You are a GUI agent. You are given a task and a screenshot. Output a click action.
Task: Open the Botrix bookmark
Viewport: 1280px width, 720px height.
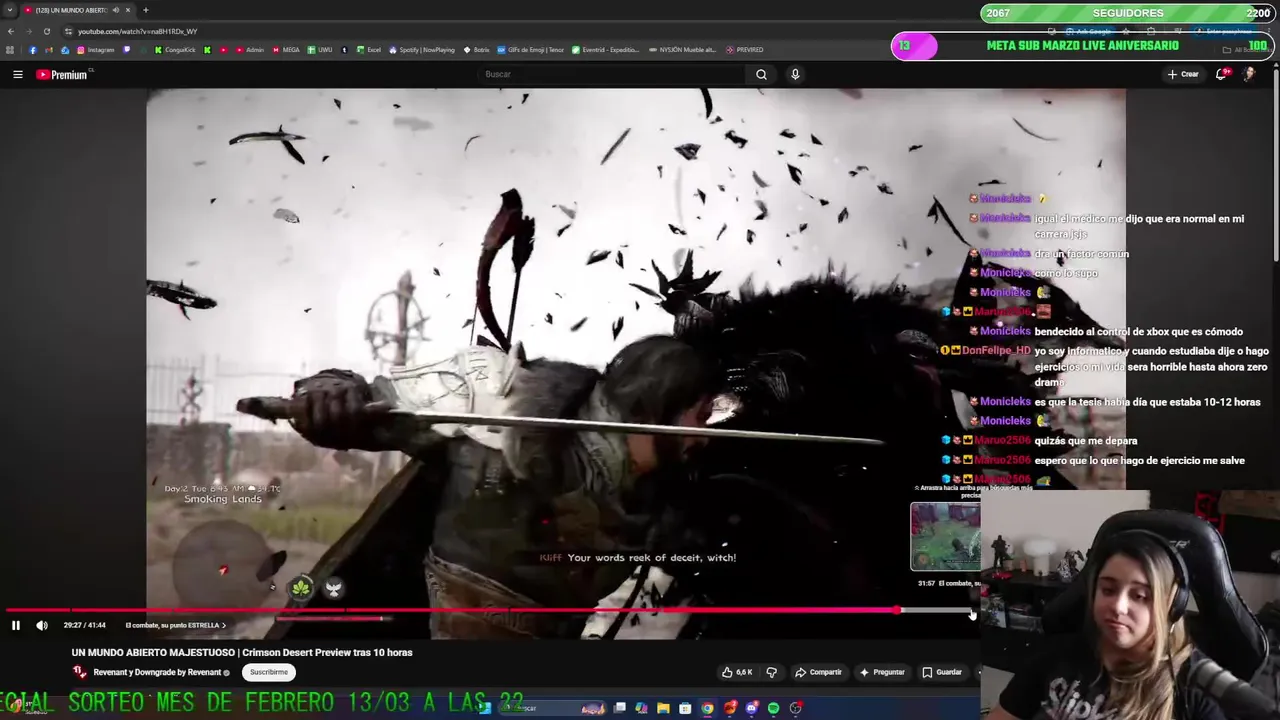[476, 50]
